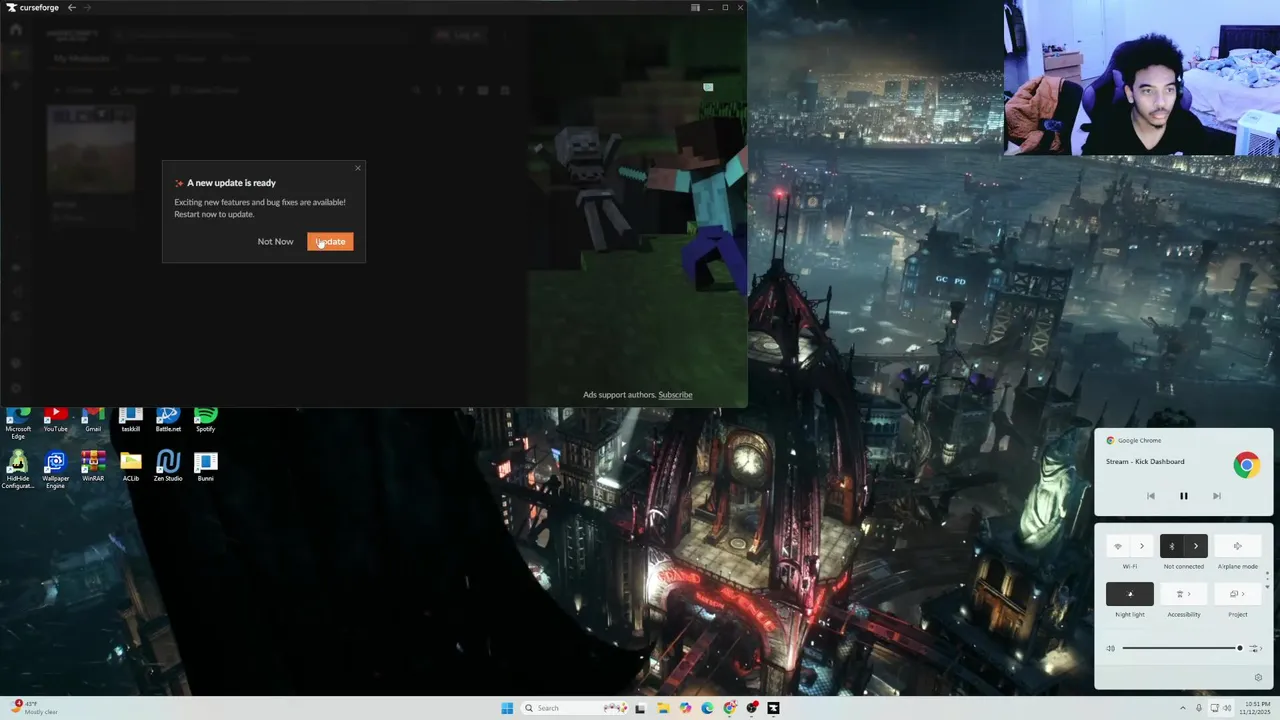Show hidden system tray icons
The height and width of the screenshot is (720, 1280).
[1183, 708]
